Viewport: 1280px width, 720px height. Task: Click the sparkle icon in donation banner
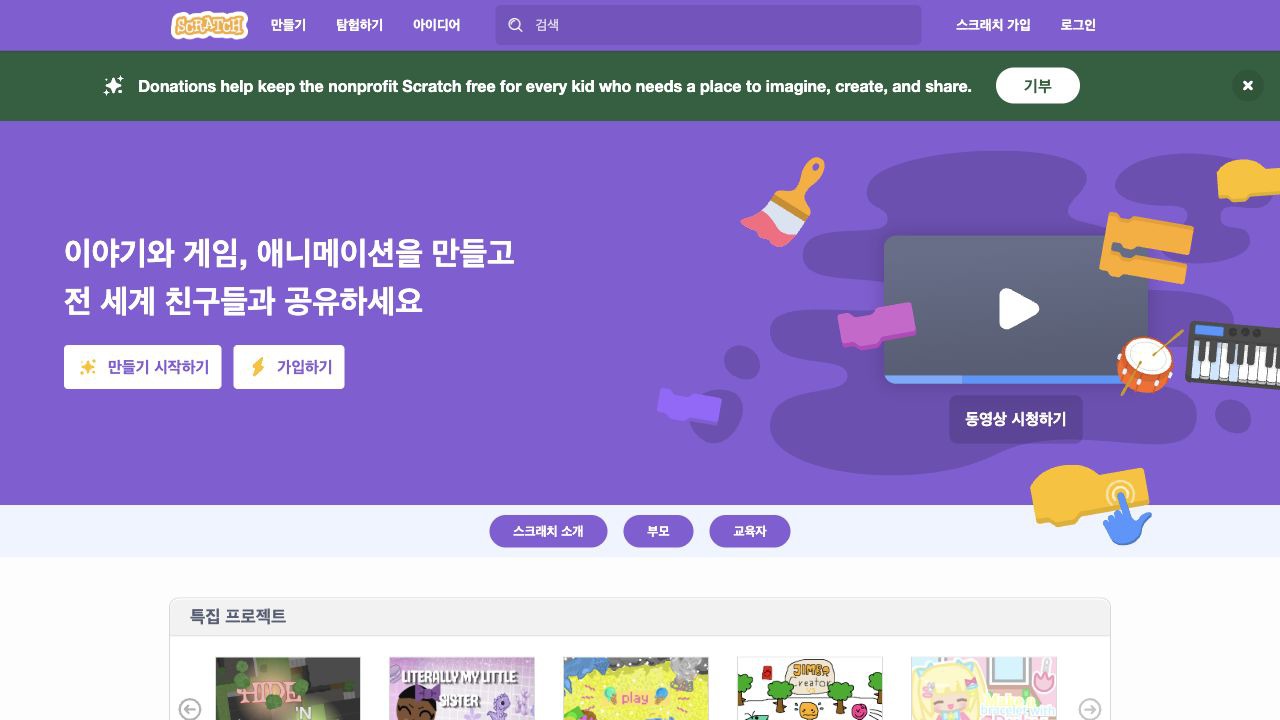pyautogui.click(x=113, y=86)
